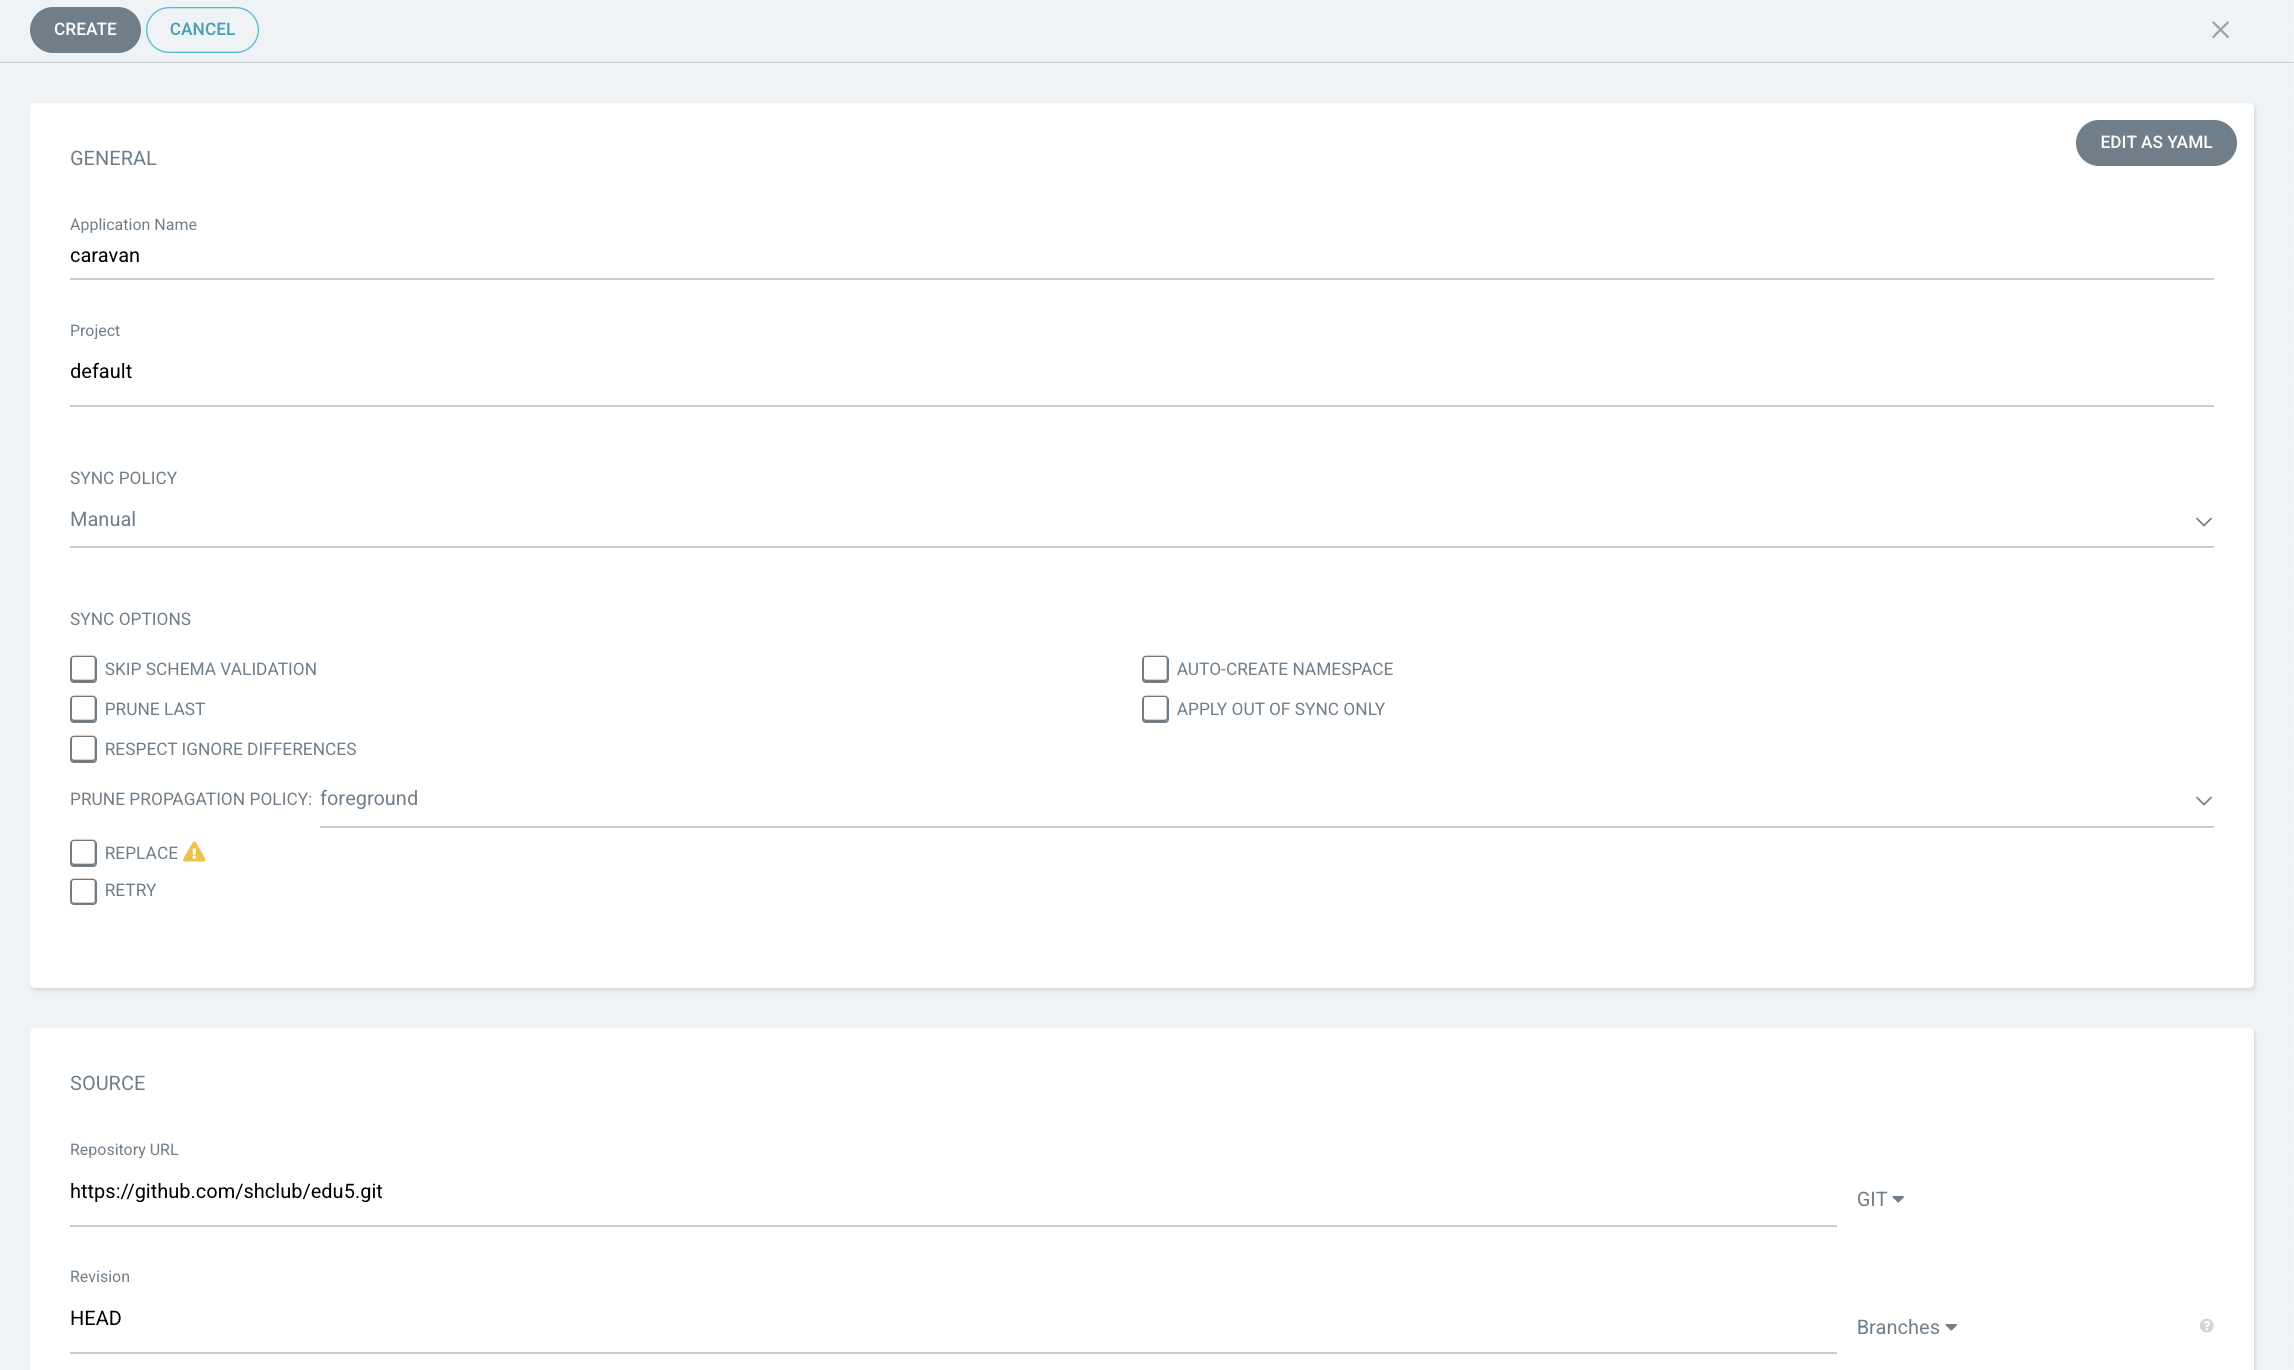Screen dimensions: 2294x1370
Task: Click the Prune Propagation Policy chevron
Action: (2203, 801)
